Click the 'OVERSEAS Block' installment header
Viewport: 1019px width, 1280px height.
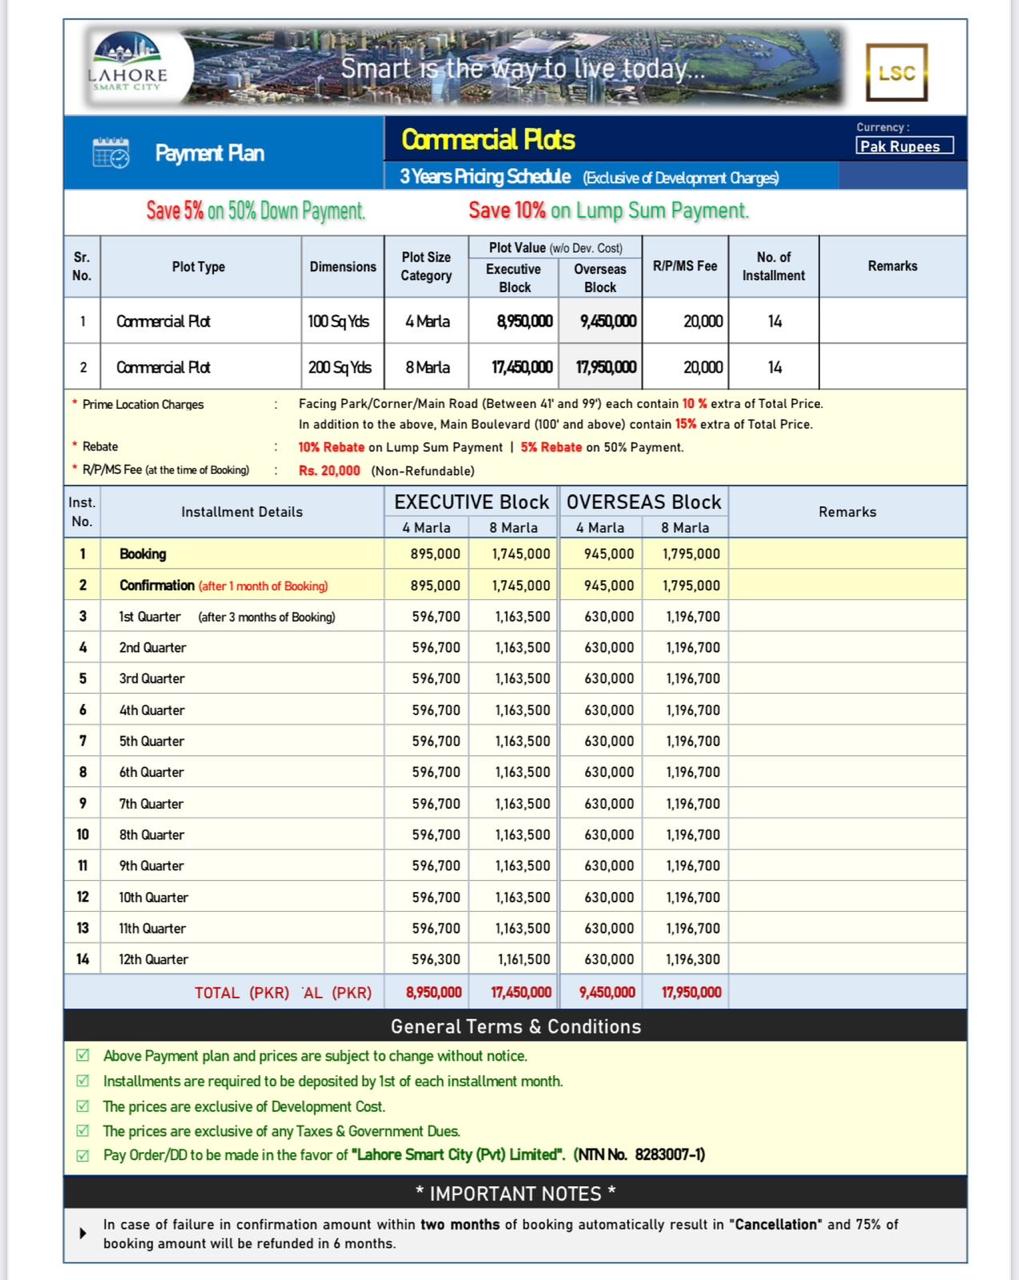644,502
